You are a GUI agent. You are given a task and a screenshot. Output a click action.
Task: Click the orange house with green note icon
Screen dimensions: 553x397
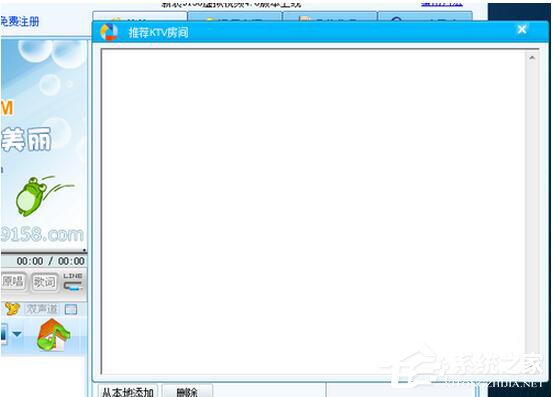(x=53, y=335)
